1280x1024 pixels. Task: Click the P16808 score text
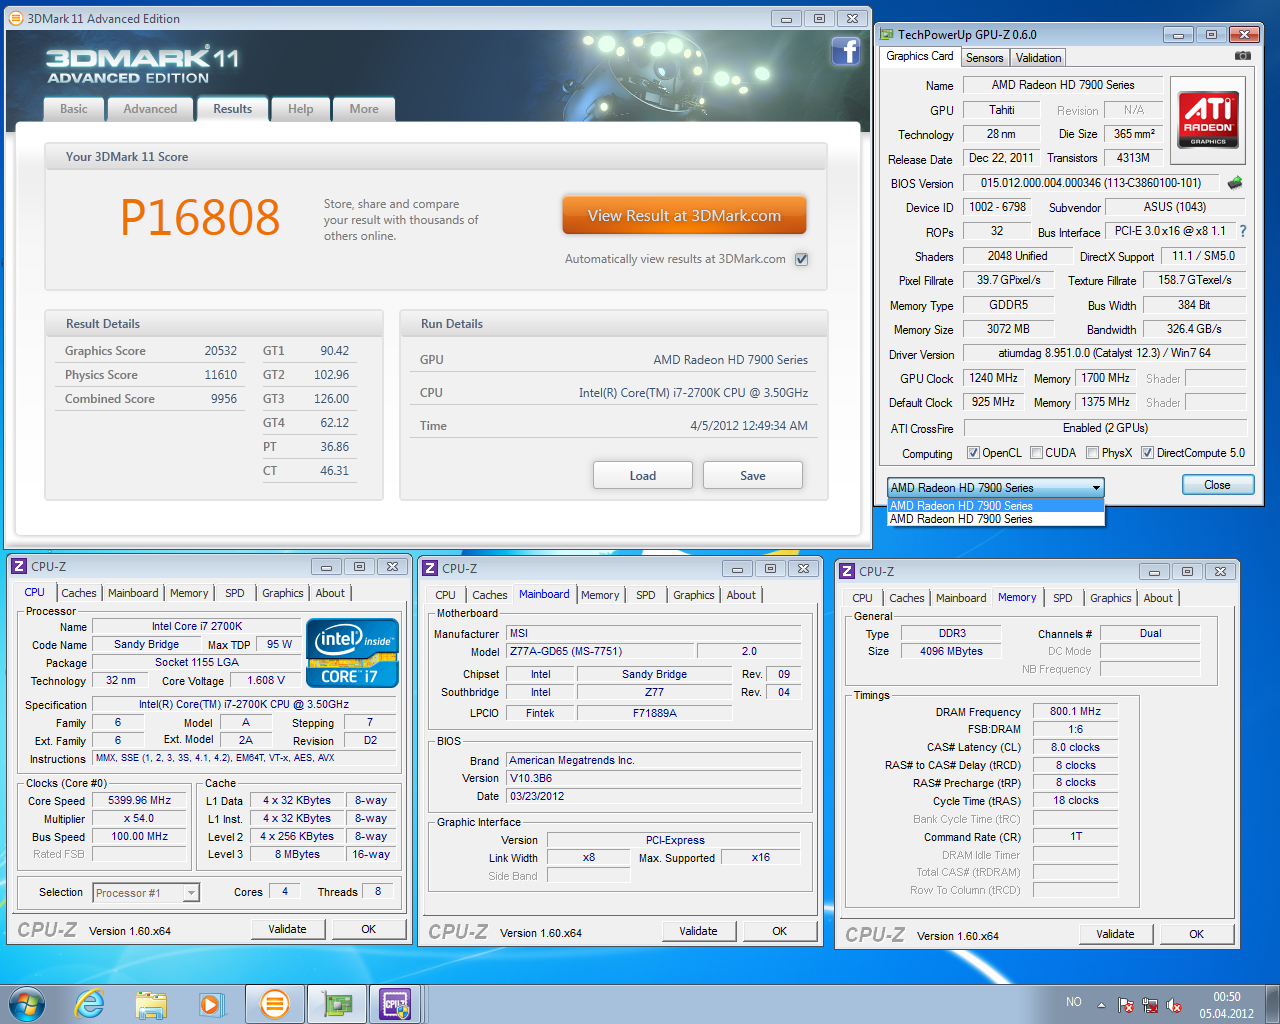pyautogui.click(x=200, y=217)
